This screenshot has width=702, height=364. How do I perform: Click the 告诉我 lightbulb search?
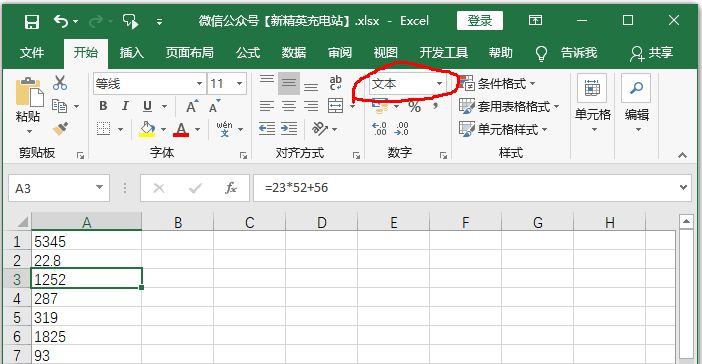click(566, 53)
